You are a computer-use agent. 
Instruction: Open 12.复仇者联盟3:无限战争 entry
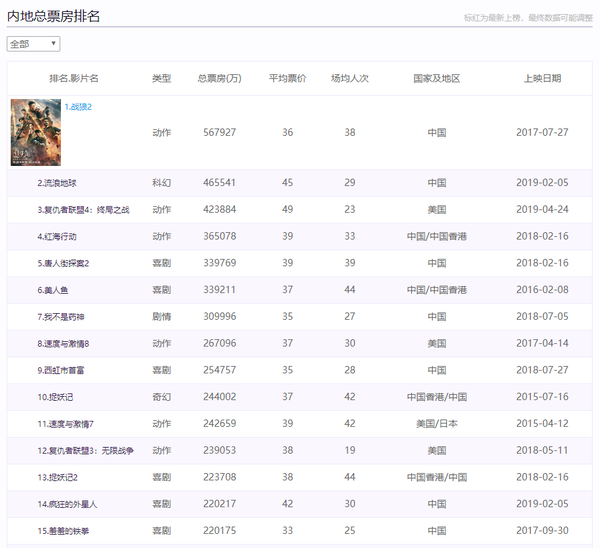[x=85, y=451]
